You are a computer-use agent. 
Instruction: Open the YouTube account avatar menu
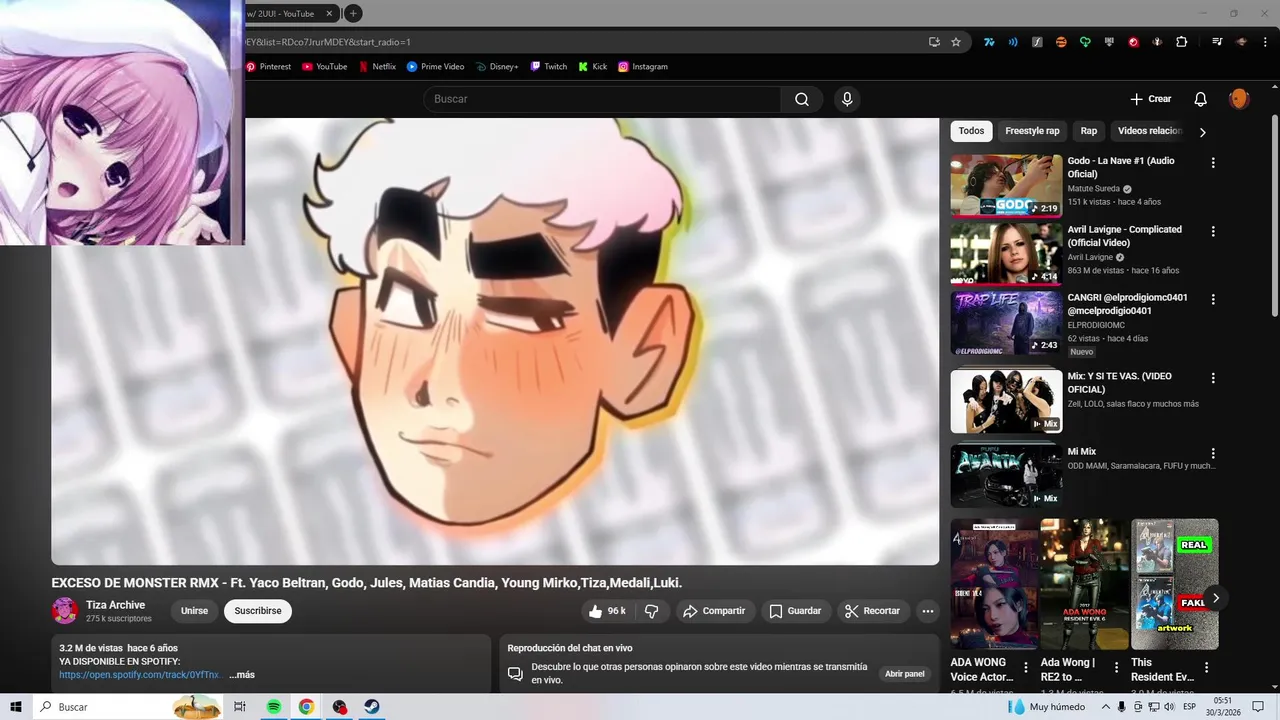tap(1239, 99)
